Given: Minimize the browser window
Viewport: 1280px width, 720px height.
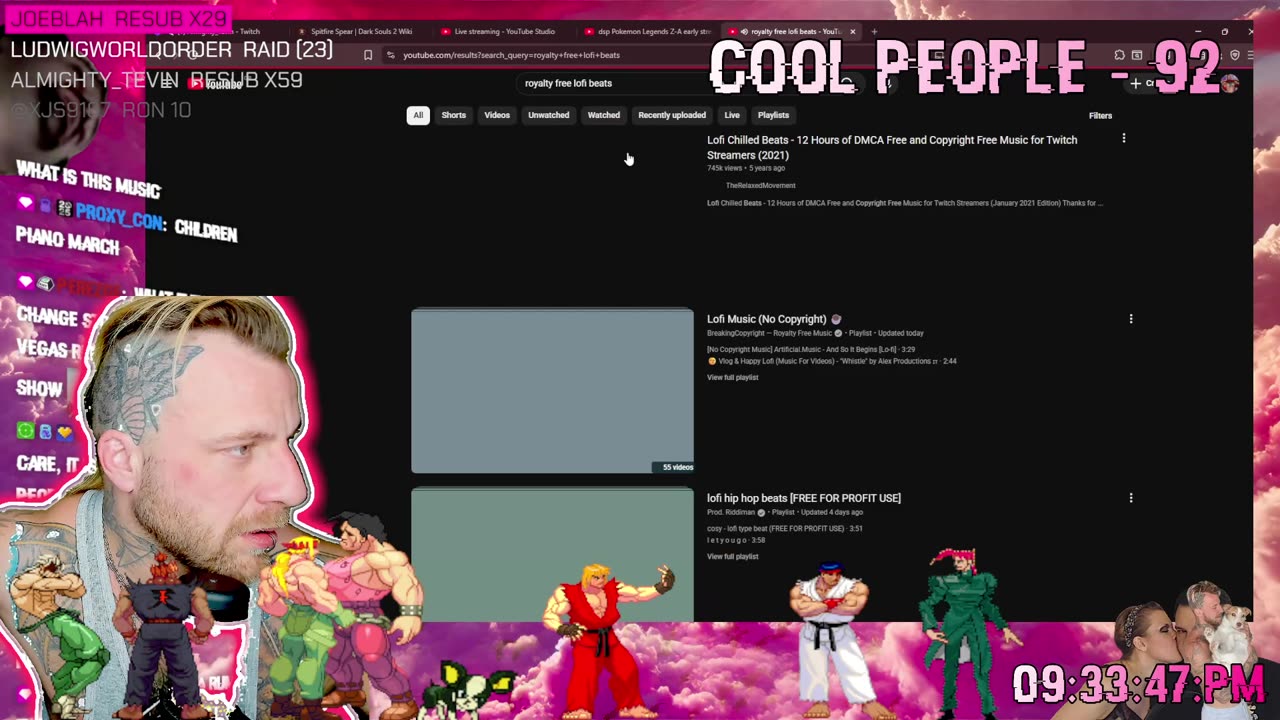Looking at the screenshot, I should click(1199, 32).
